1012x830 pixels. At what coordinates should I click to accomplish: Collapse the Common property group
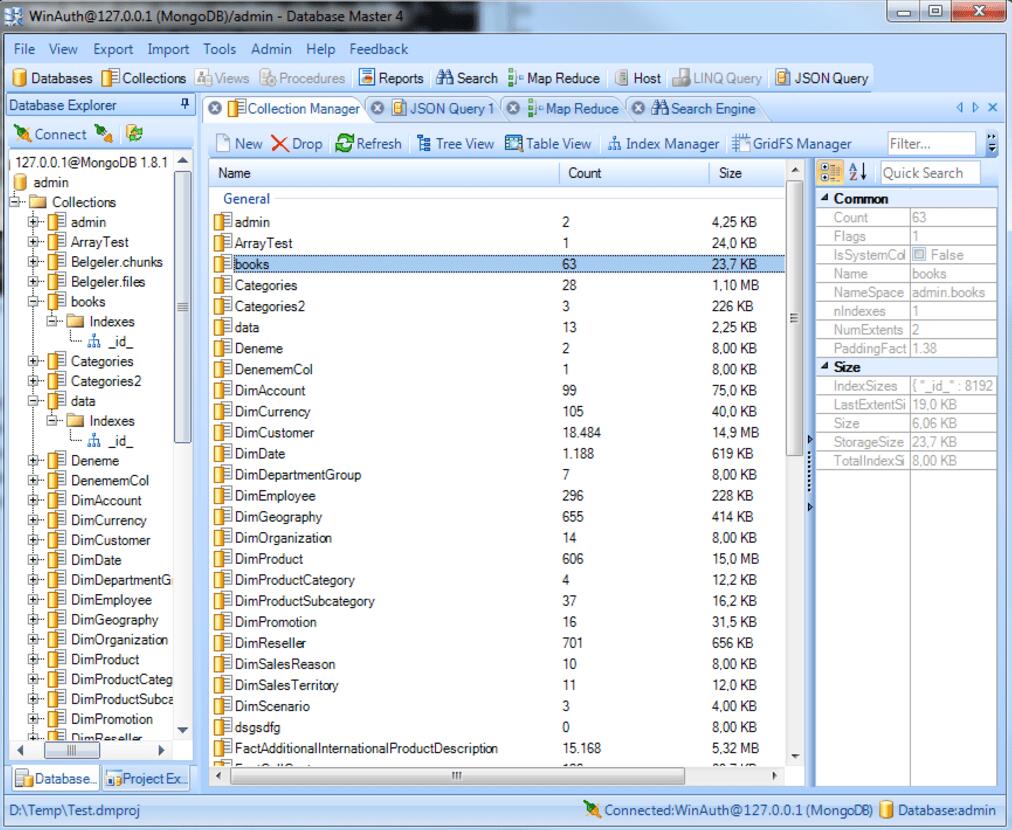click(x=824, y=198)
